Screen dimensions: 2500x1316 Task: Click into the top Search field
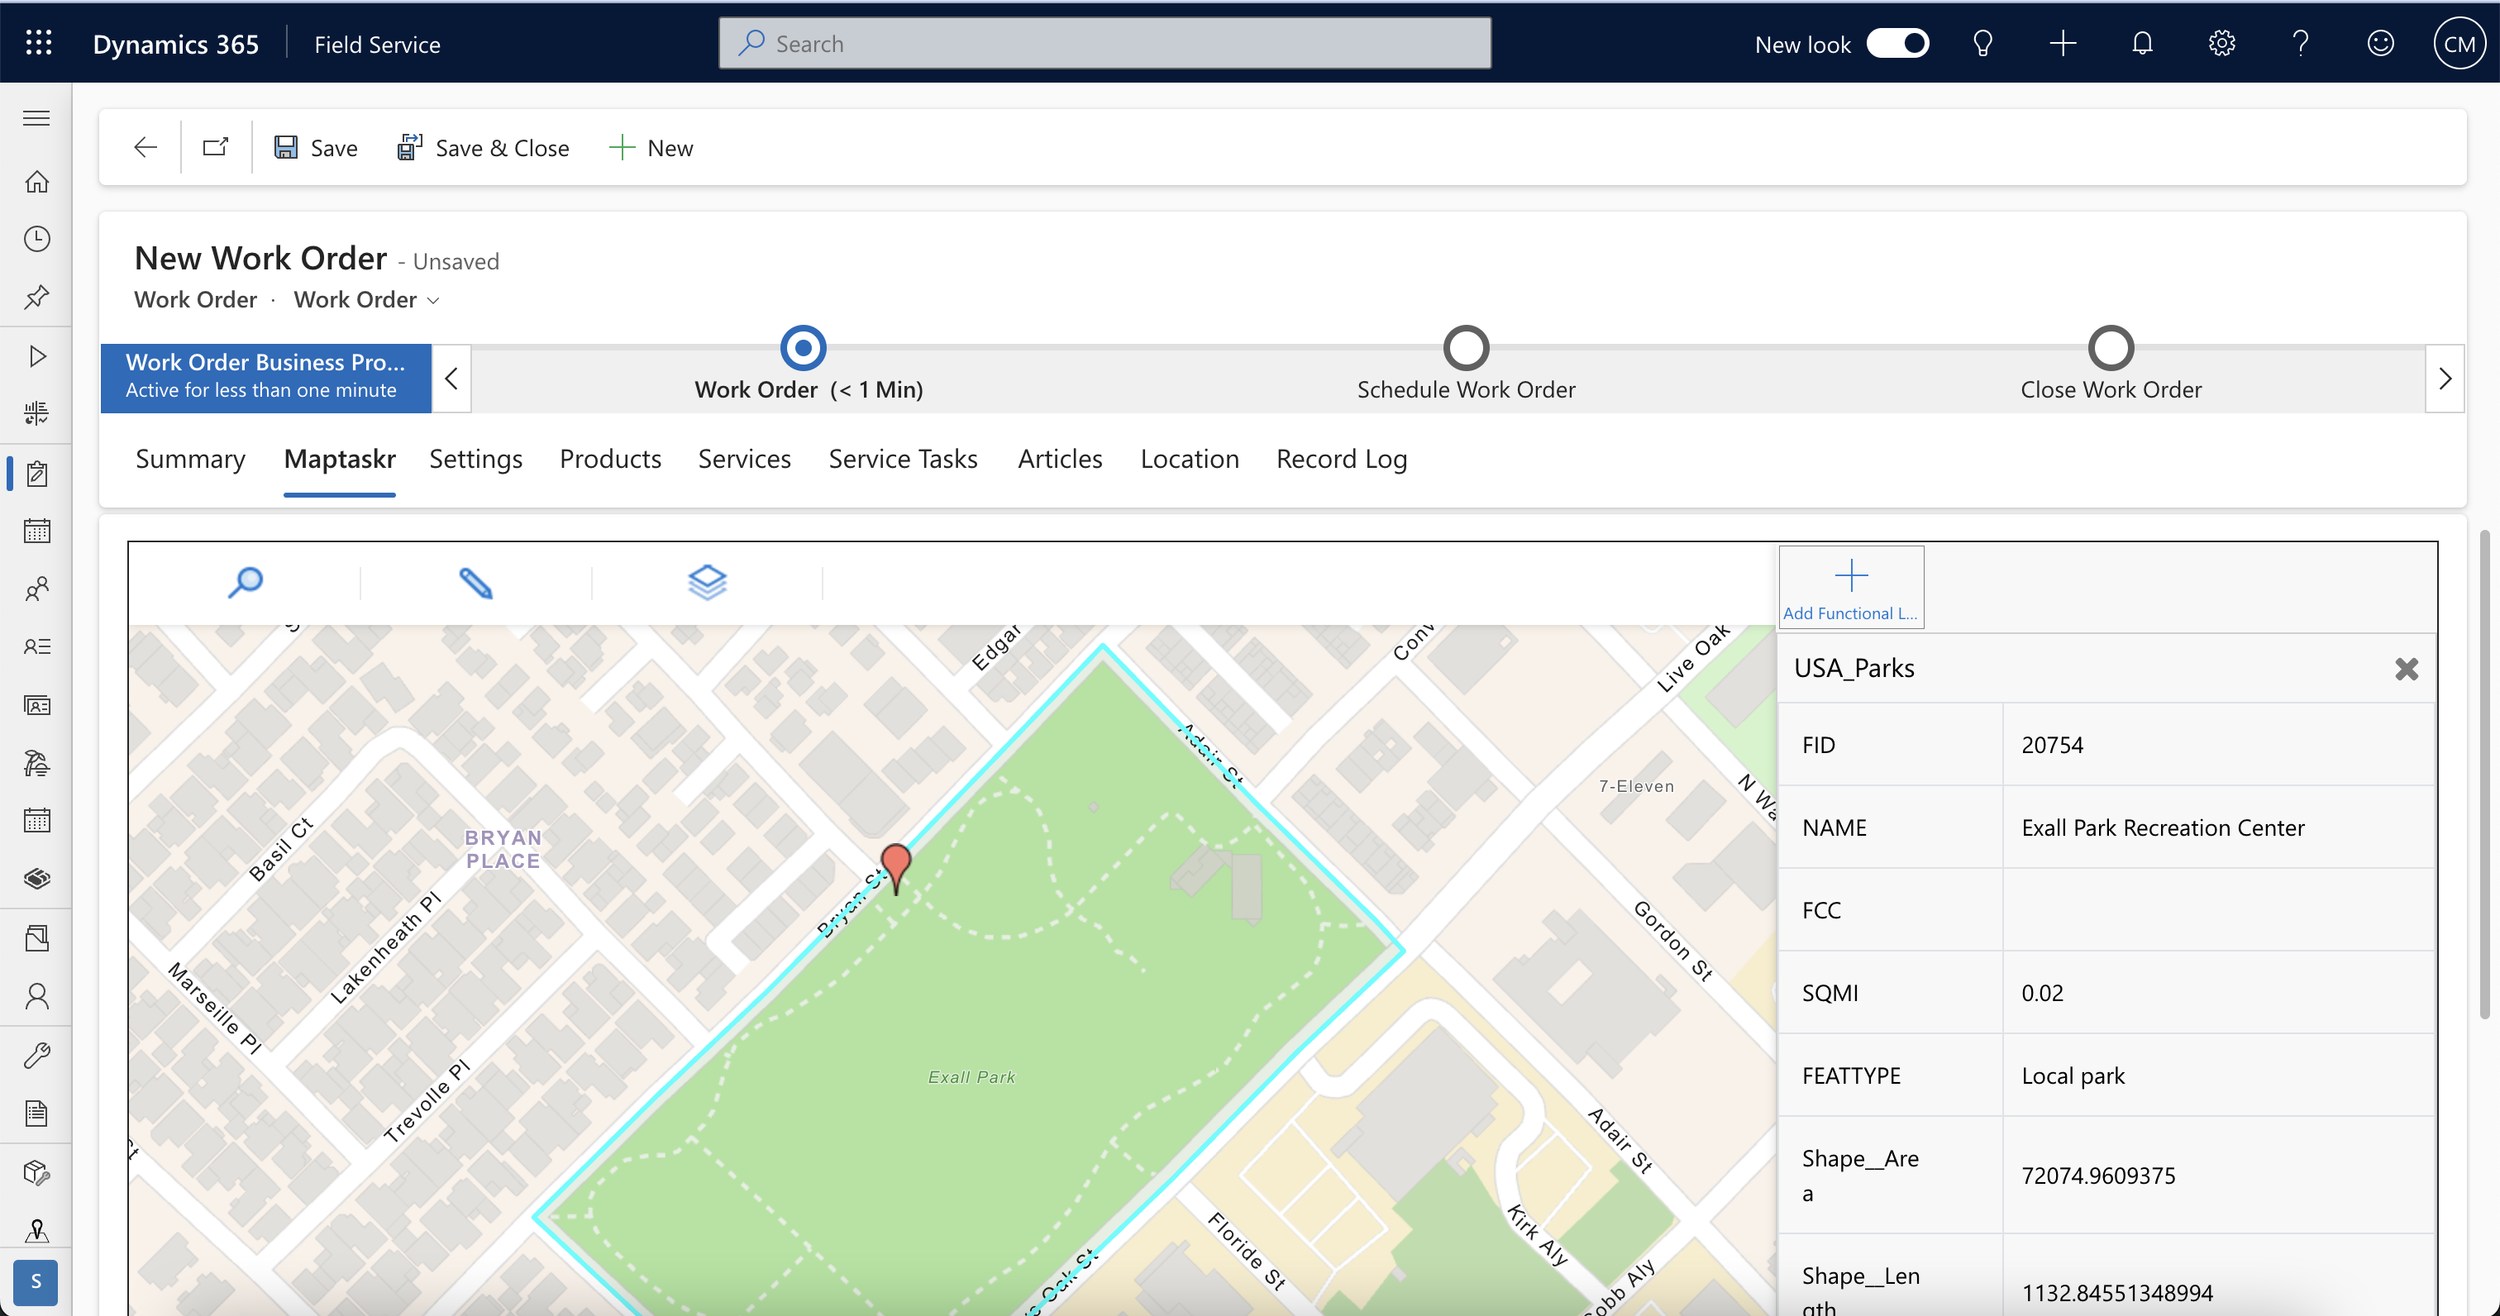[1105, 44]
